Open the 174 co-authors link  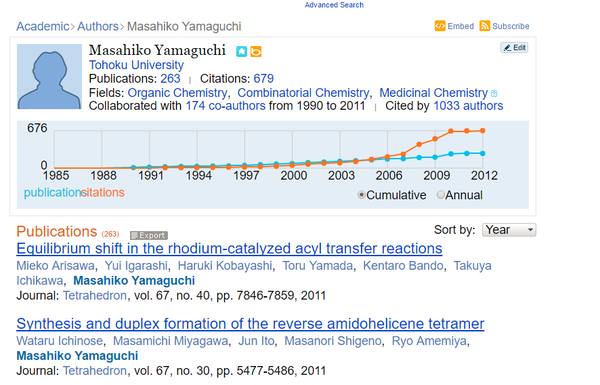(225, 106)
